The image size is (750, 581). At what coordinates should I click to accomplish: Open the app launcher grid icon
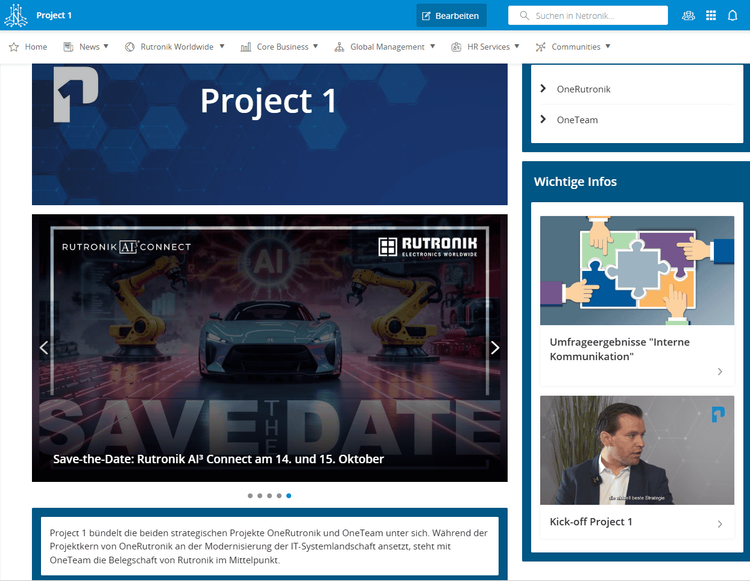pos(711,15)
